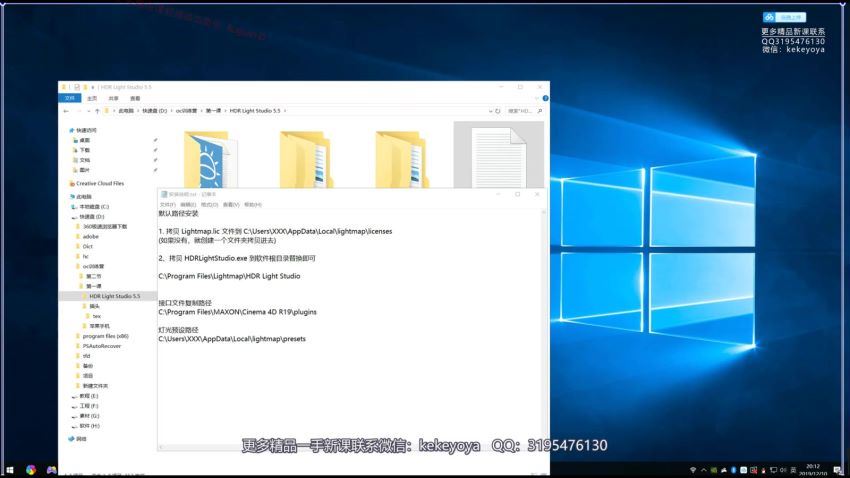This screenshot has width=850, height=478.
Task: Click Notepad's horizontal scrollbar
Action: click(350, 447)
